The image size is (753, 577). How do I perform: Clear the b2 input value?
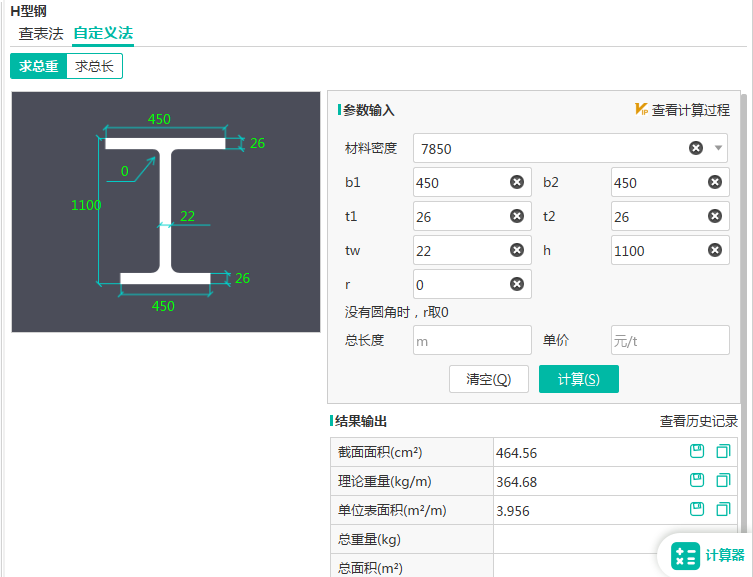pyautogui.click(x=715, y=182)
